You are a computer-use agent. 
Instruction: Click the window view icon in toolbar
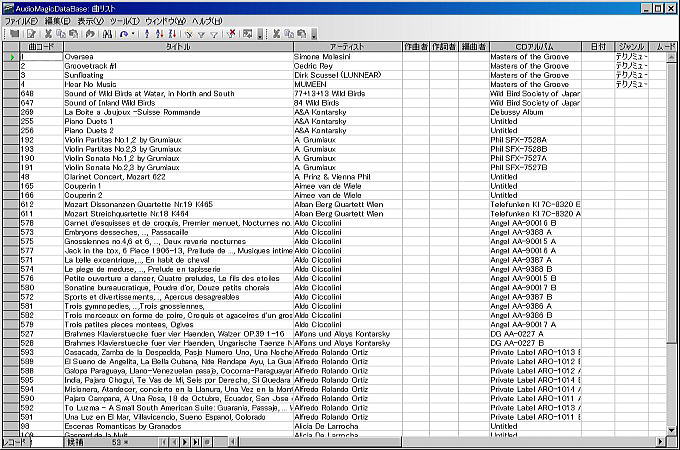tap(248, 34)
